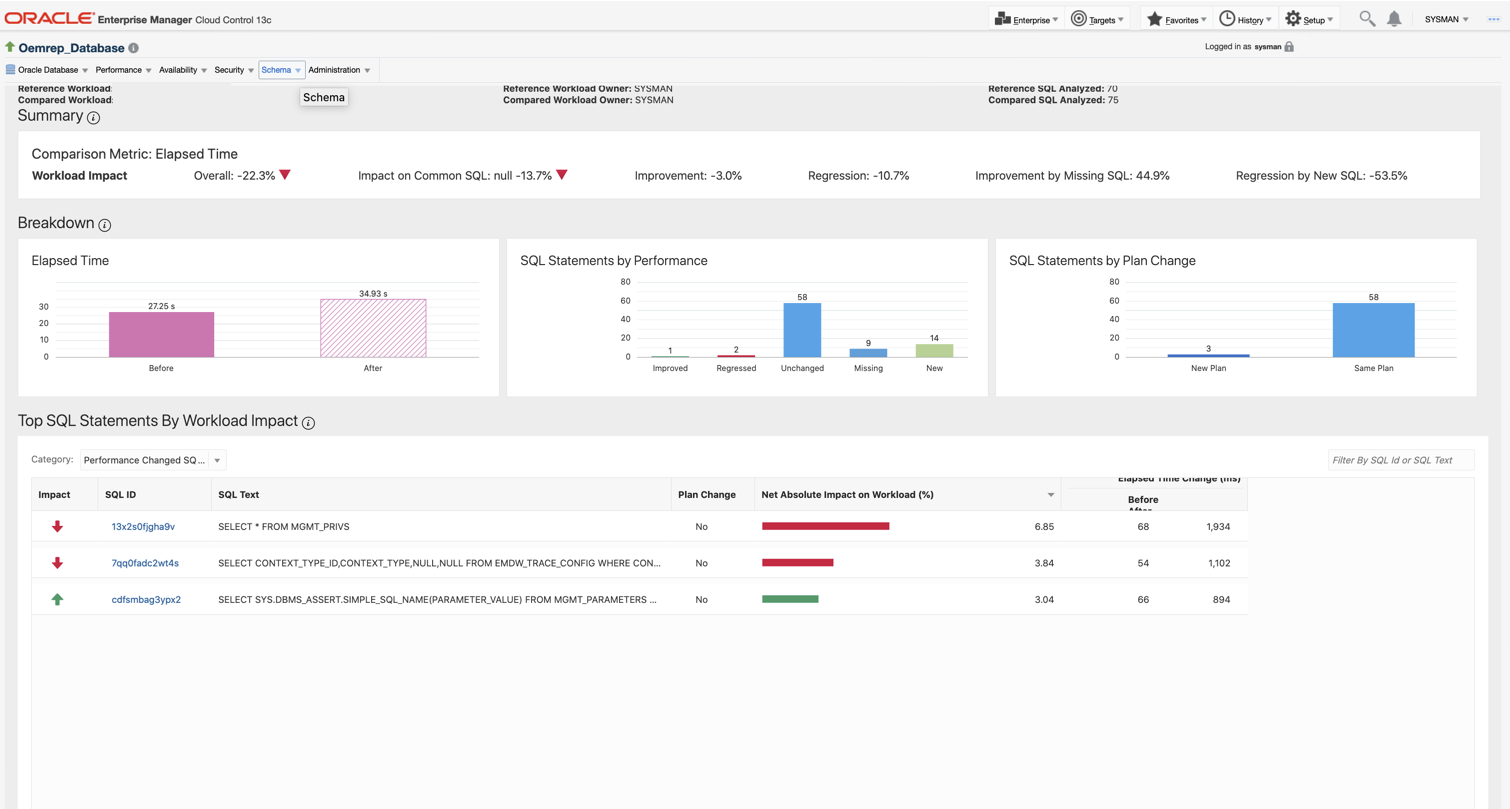
Task: Click the Oracle logo
Action: coord(50,19)
